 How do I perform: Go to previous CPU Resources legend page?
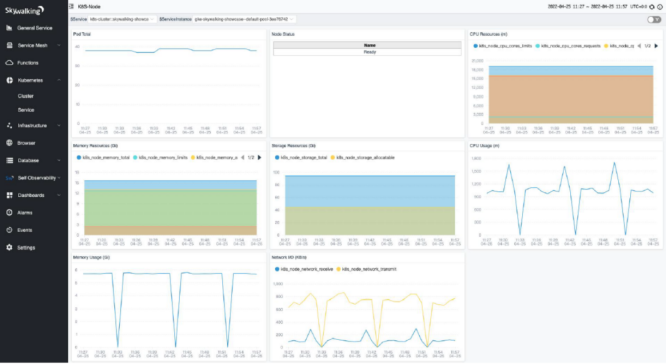639,46
